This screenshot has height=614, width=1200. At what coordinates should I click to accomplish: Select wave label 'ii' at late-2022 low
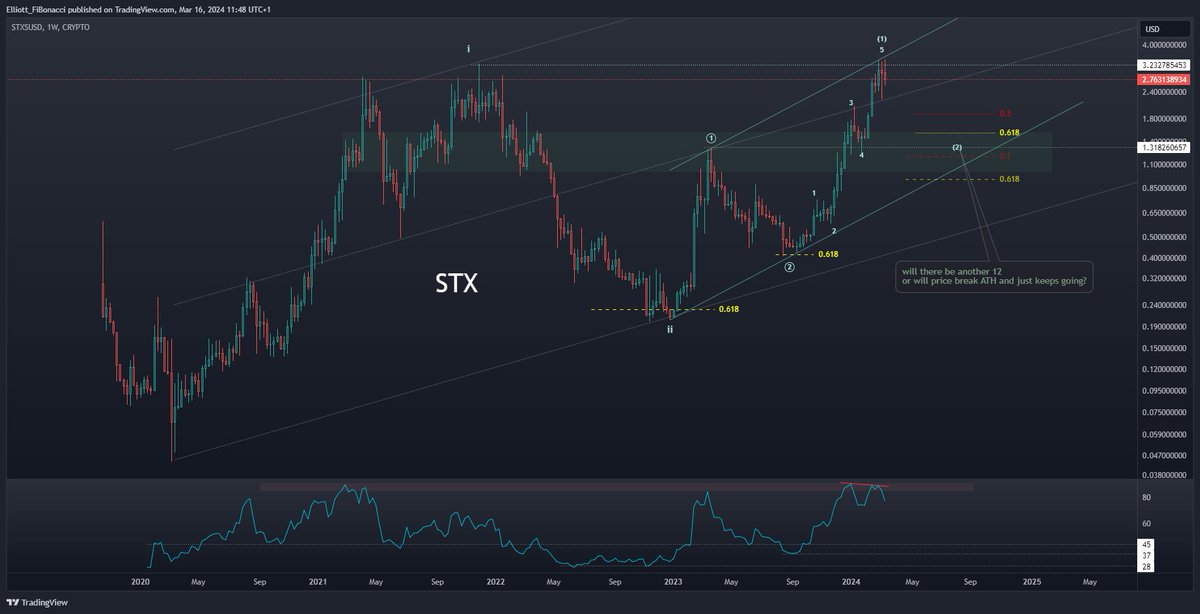670,328
